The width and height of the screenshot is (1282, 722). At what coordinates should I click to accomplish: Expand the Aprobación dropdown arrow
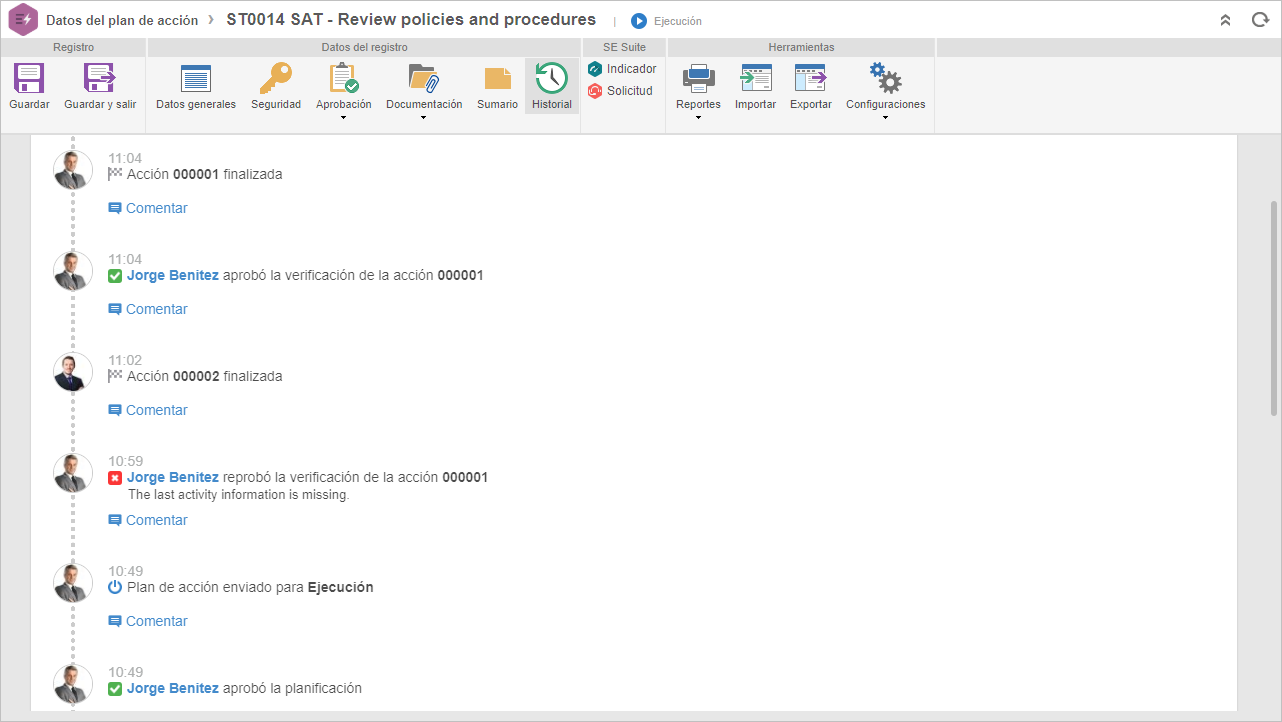pos(344,118)
